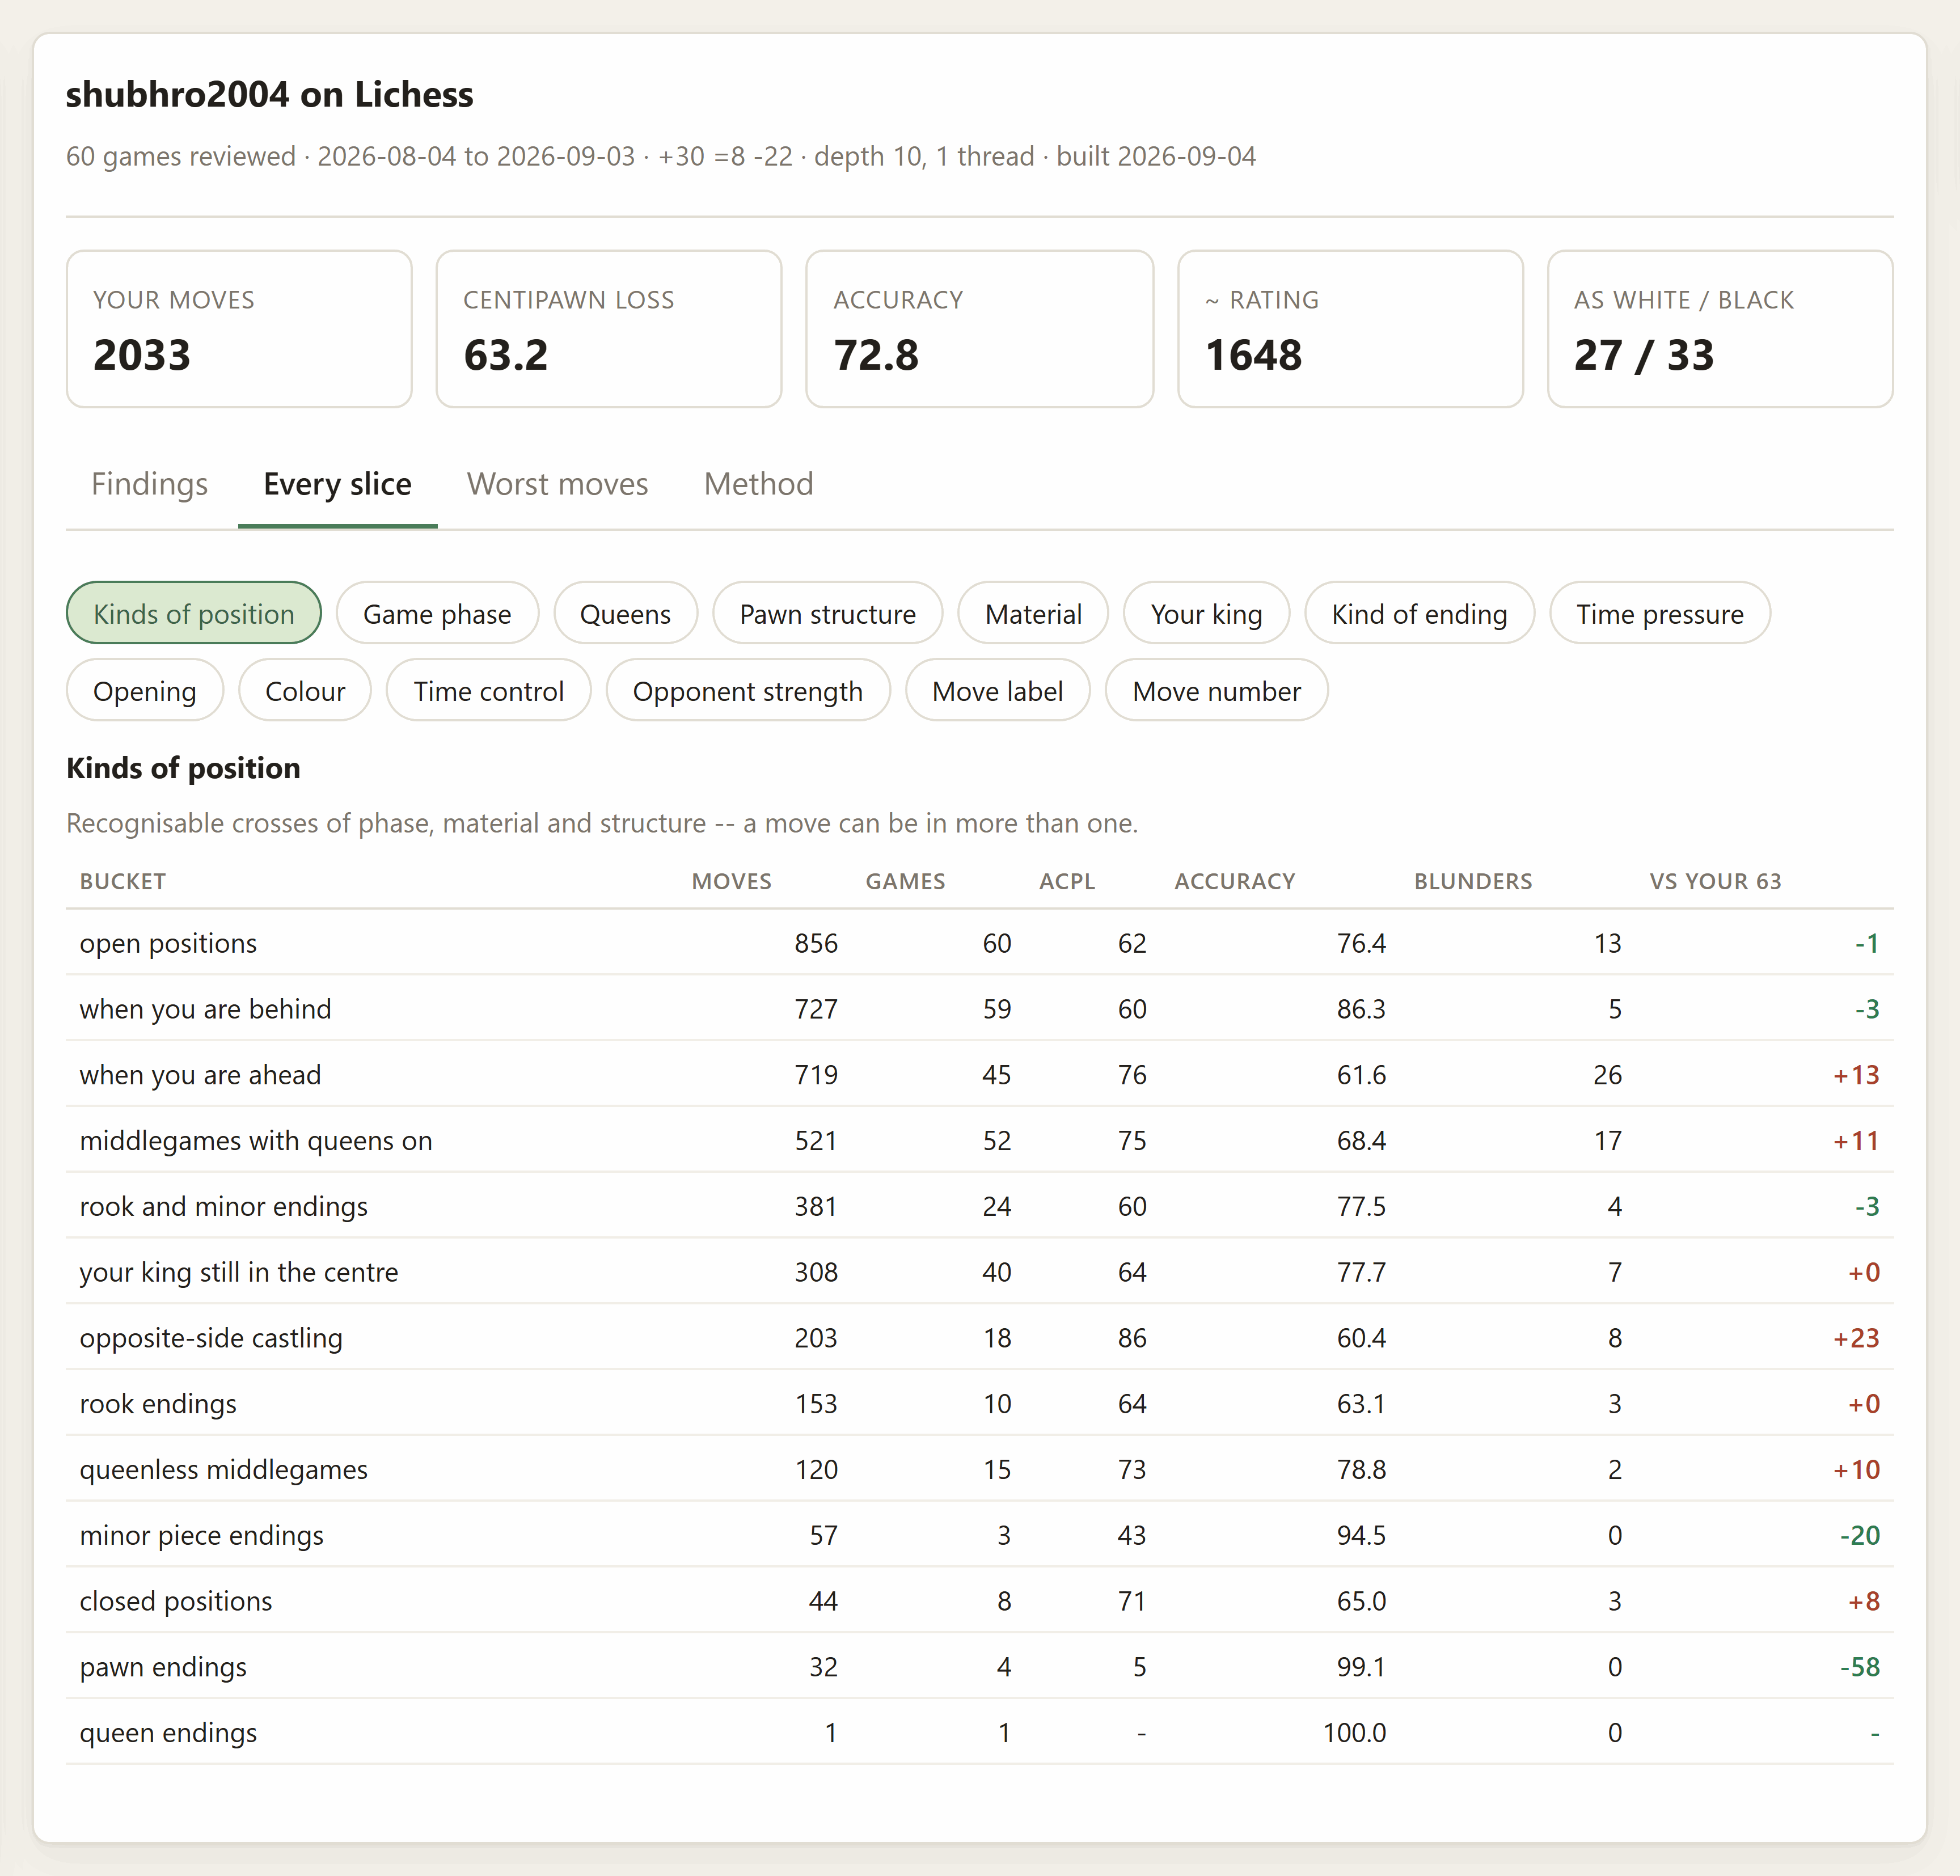
Task: View the Your king slice
Action: point(1206,613)
